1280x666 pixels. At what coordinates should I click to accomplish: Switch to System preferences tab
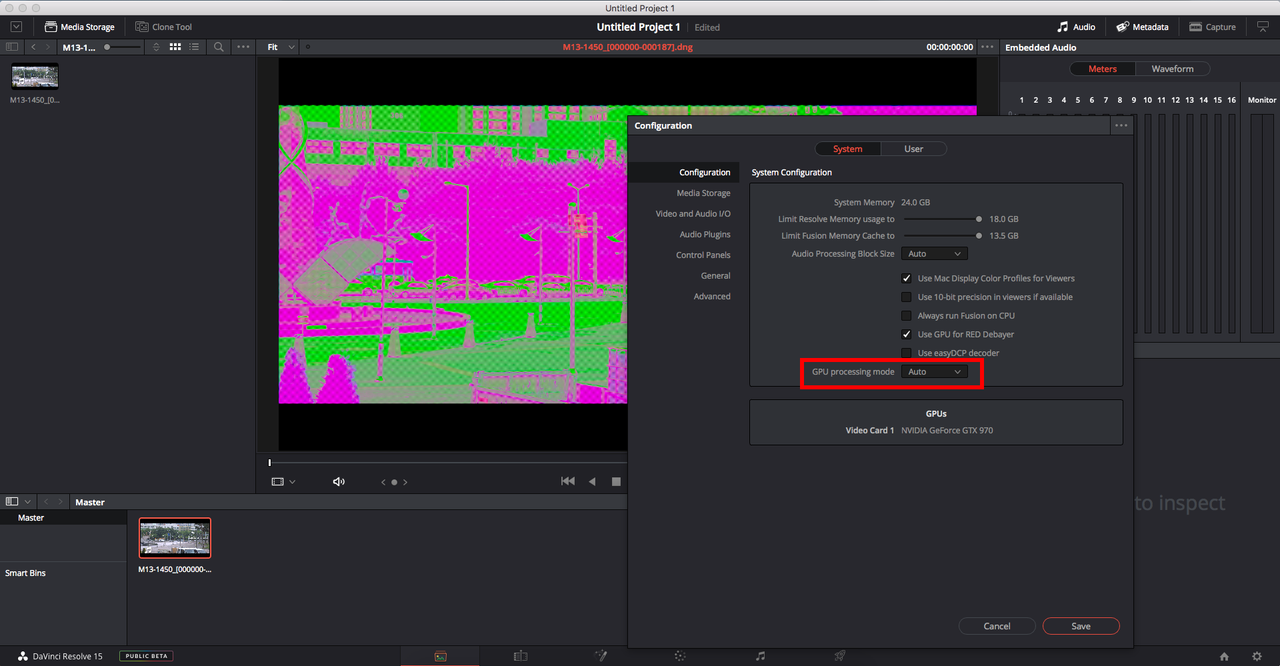[x=848, y=149]
